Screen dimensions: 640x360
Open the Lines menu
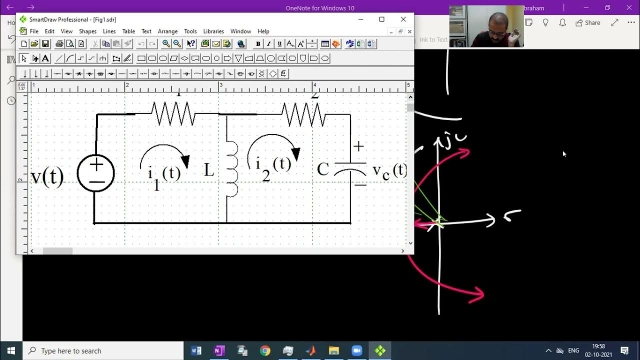109,31
